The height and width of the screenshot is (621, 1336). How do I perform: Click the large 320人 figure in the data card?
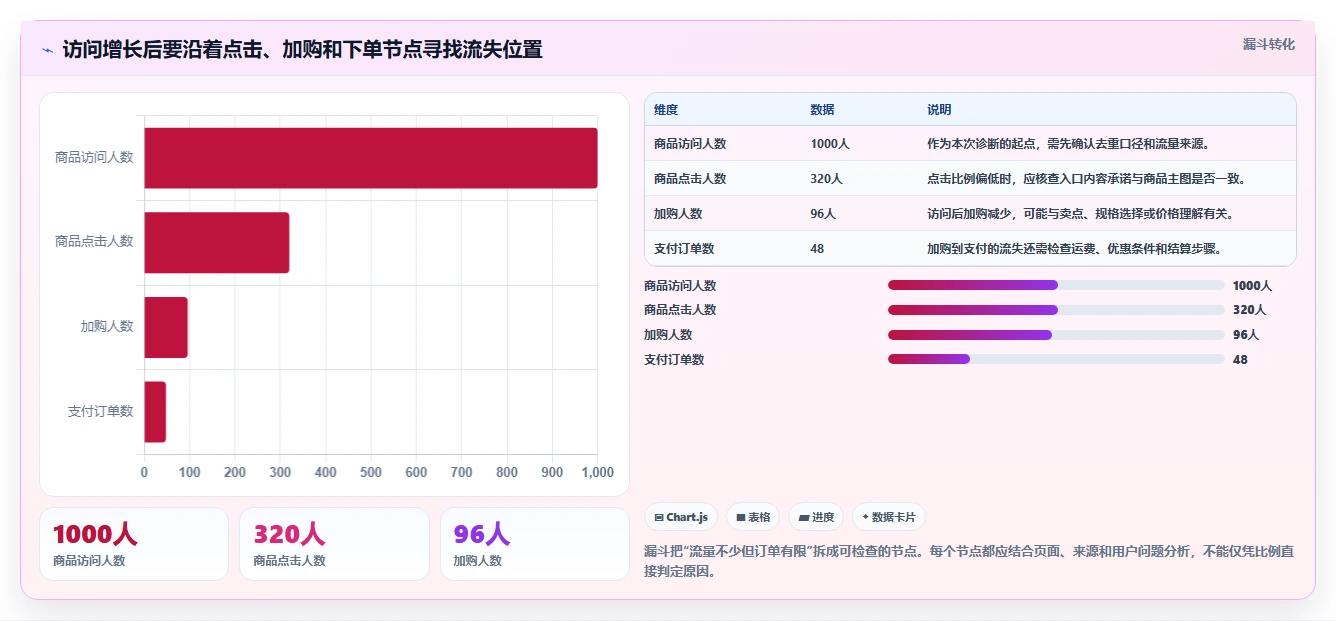point(289,535)
